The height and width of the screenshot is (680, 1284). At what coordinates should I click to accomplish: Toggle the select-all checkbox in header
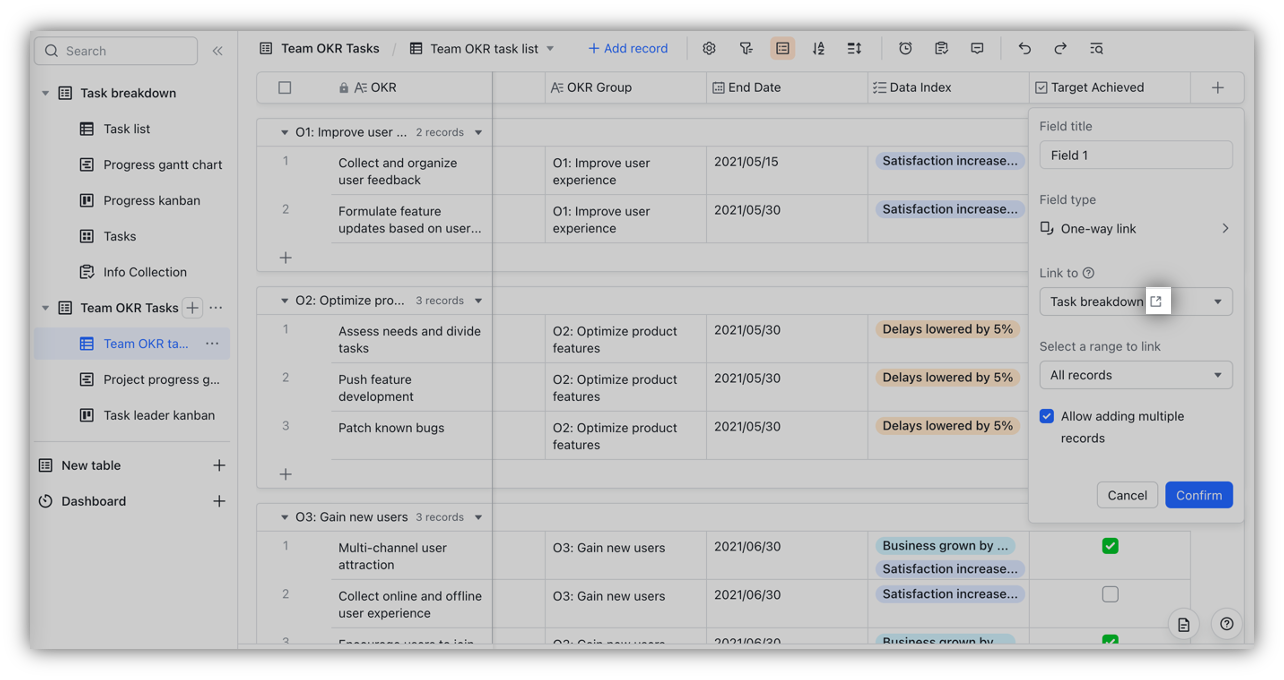pyautogui.click(x=285, y=88)
